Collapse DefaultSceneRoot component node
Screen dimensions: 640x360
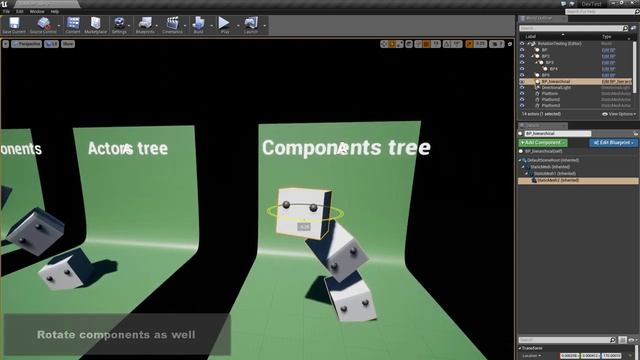[520, 160]
